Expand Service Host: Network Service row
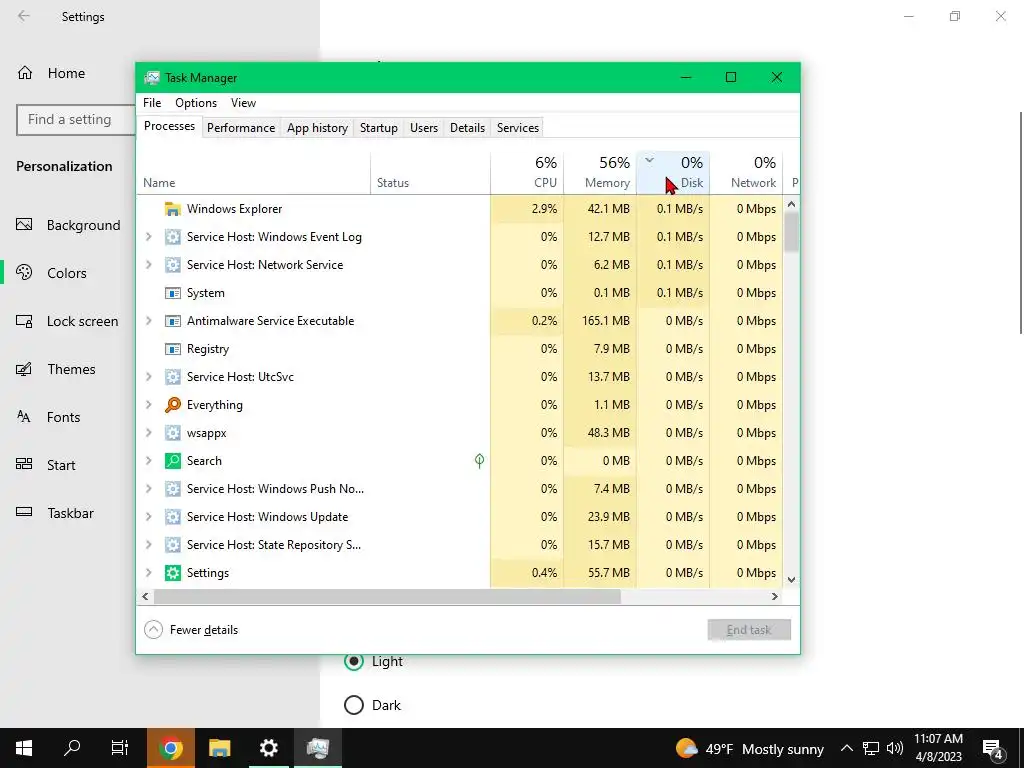 tap(149, 265)
